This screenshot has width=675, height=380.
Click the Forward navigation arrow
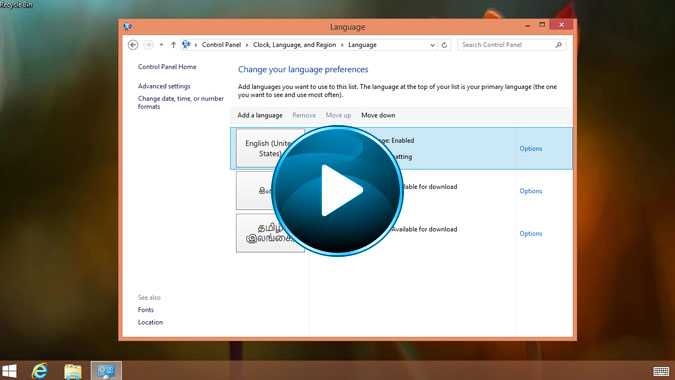[148, 45]
